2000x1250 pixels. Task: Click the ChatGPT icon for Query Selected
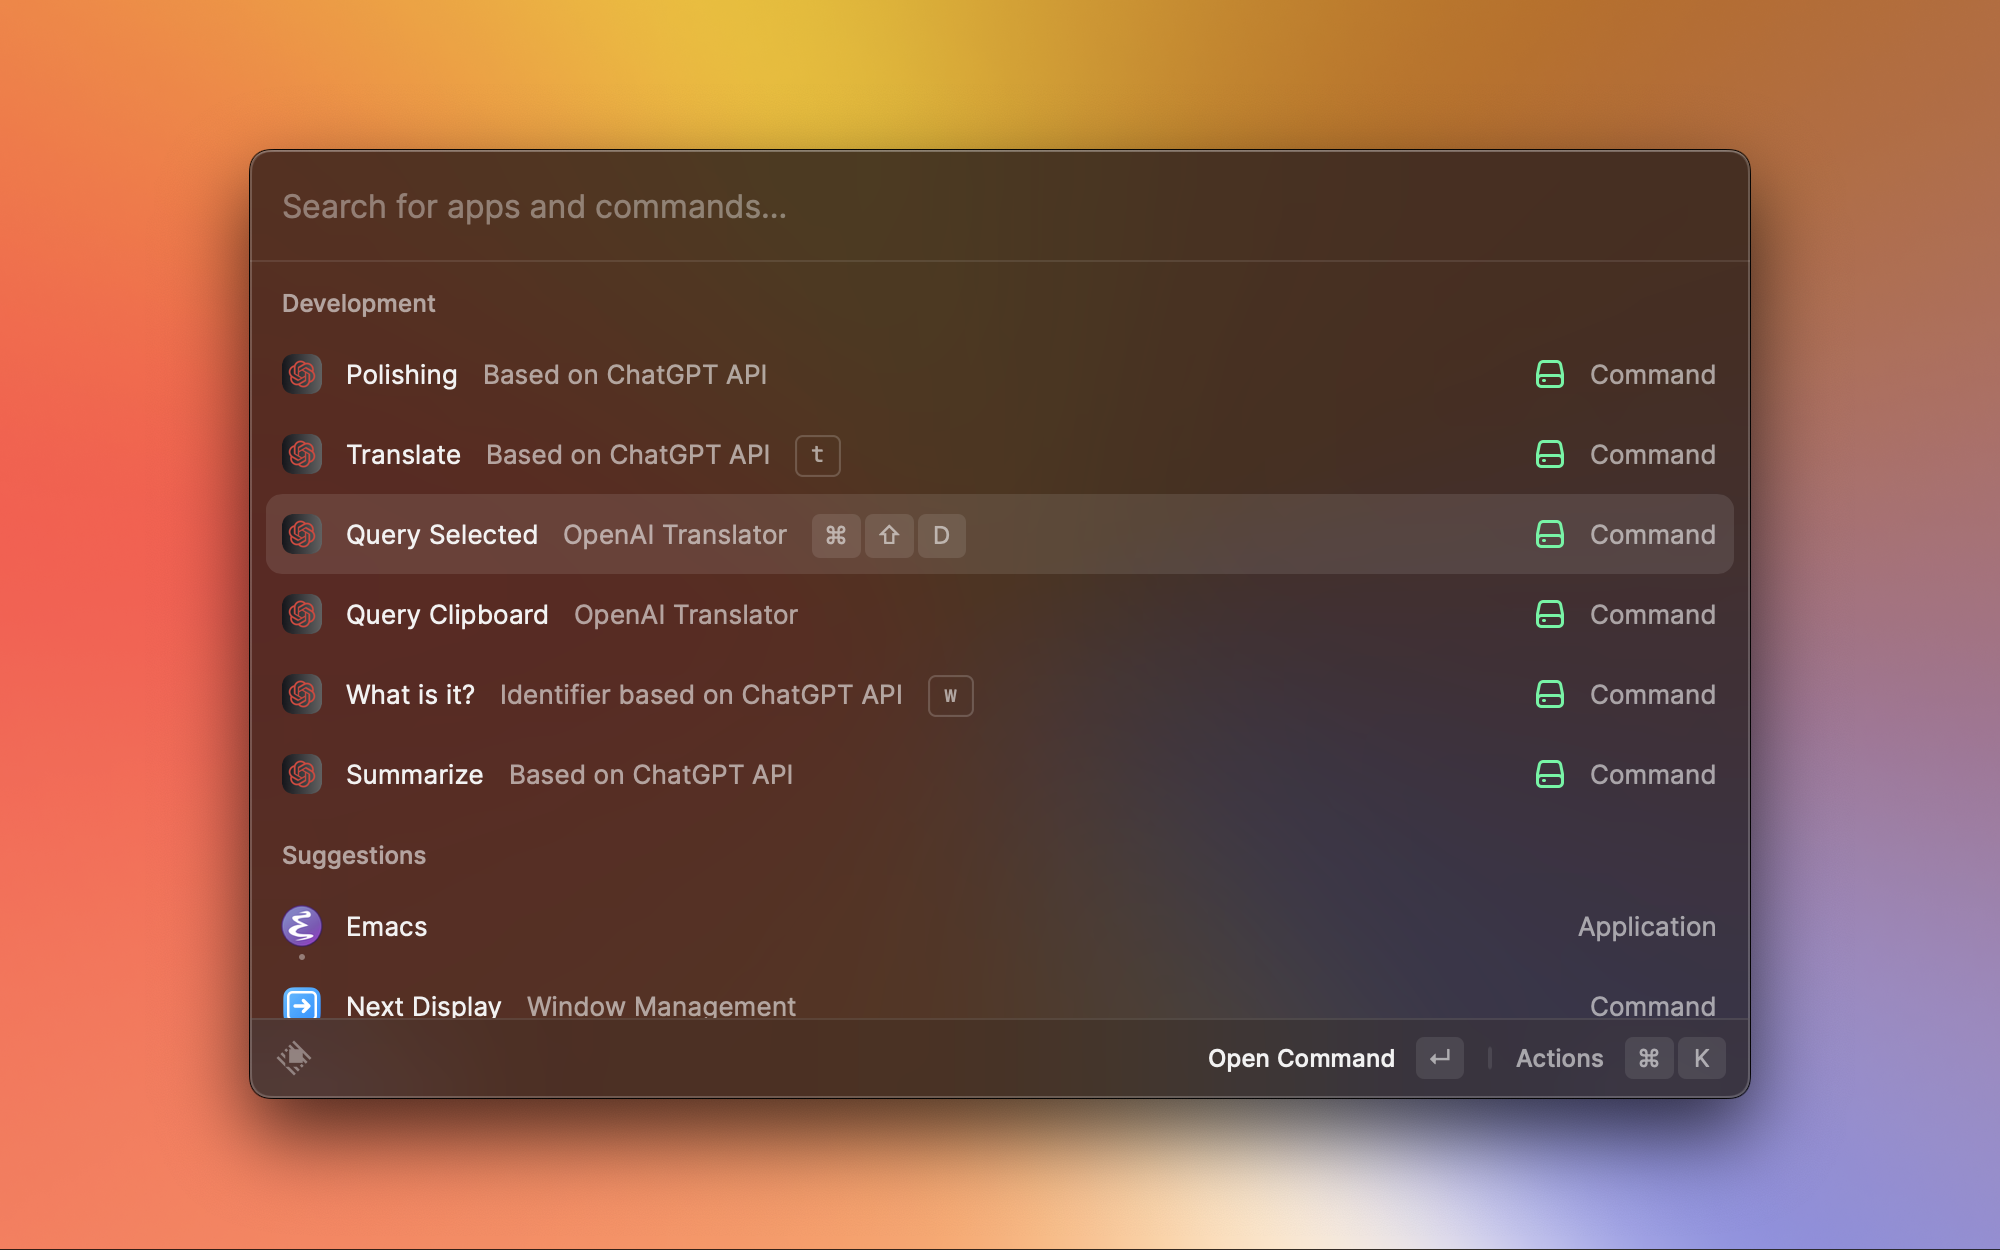(301, 535)
